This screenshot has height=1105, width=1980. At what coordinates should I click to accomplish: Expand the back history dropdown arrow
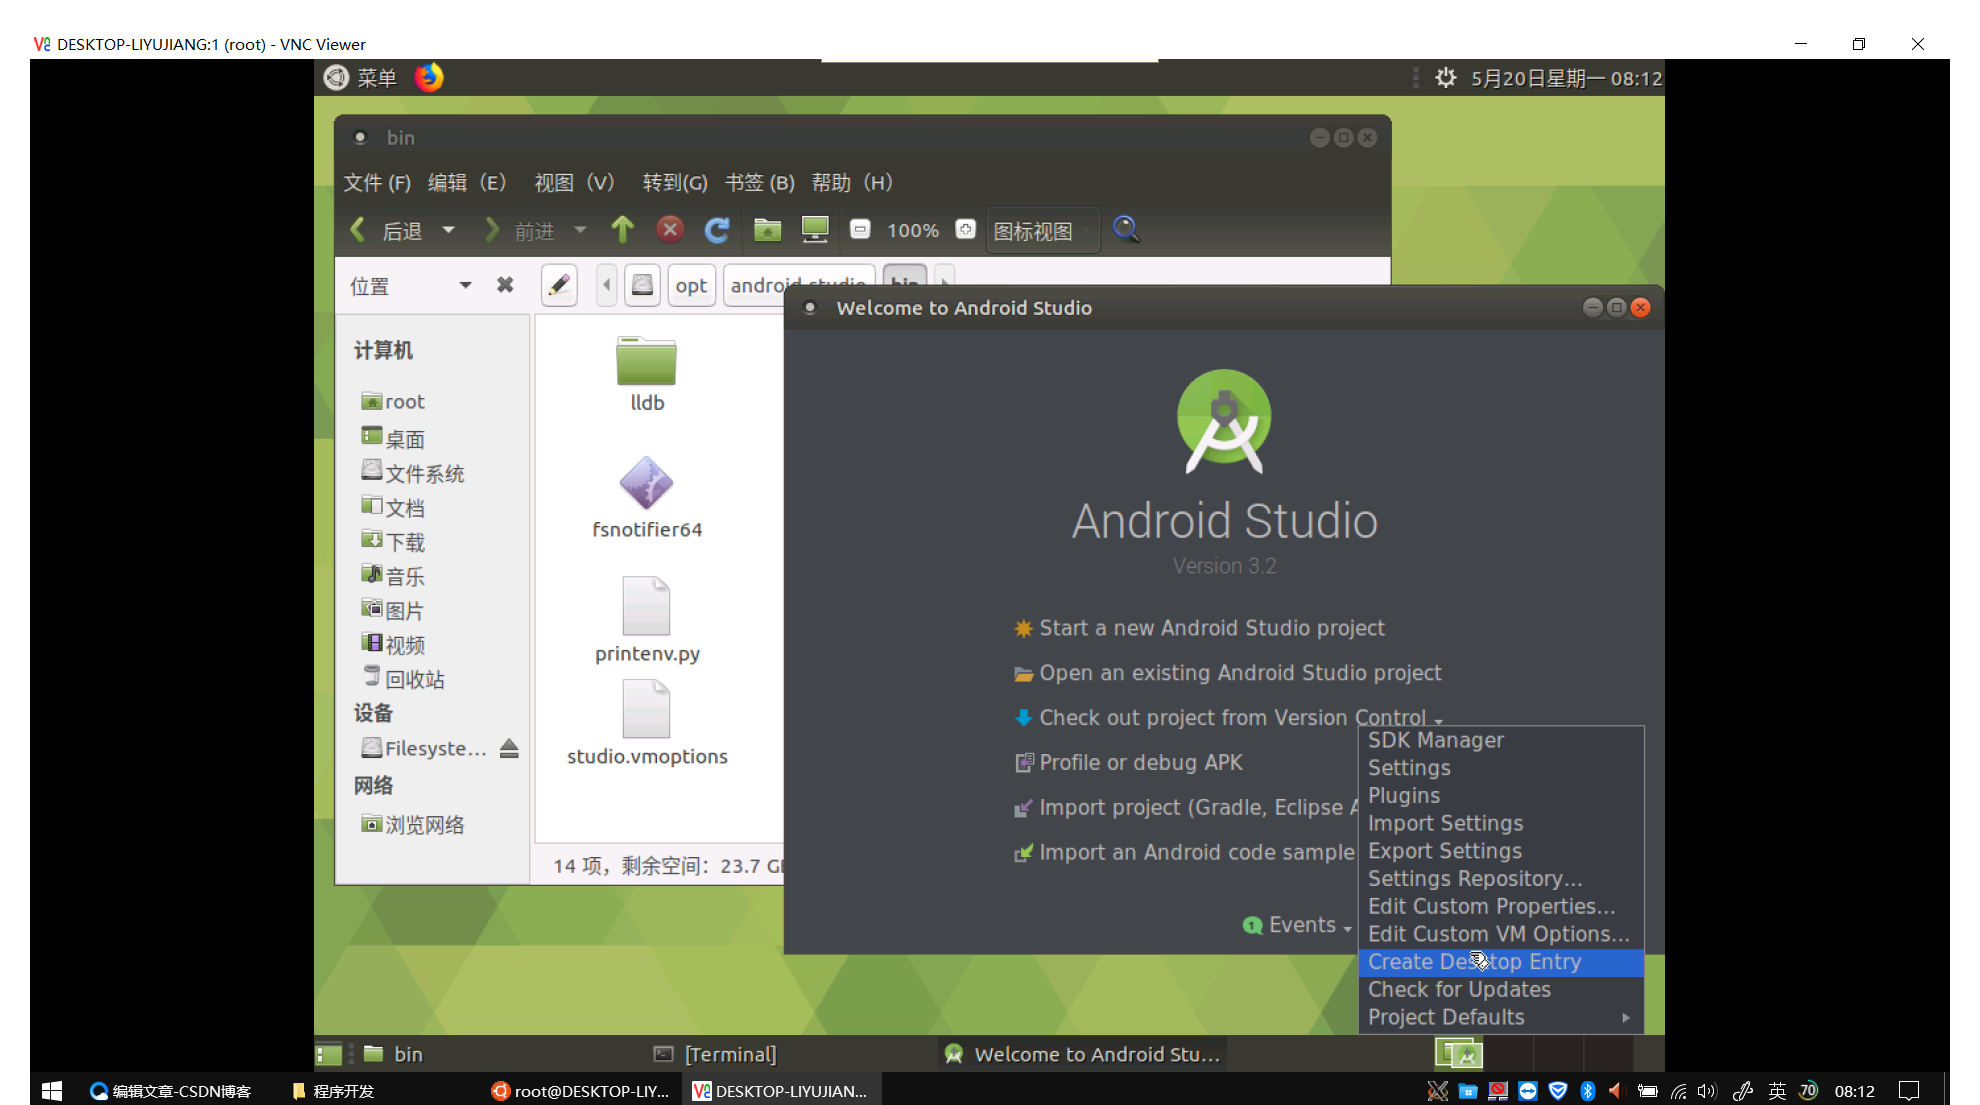[449, 230]
